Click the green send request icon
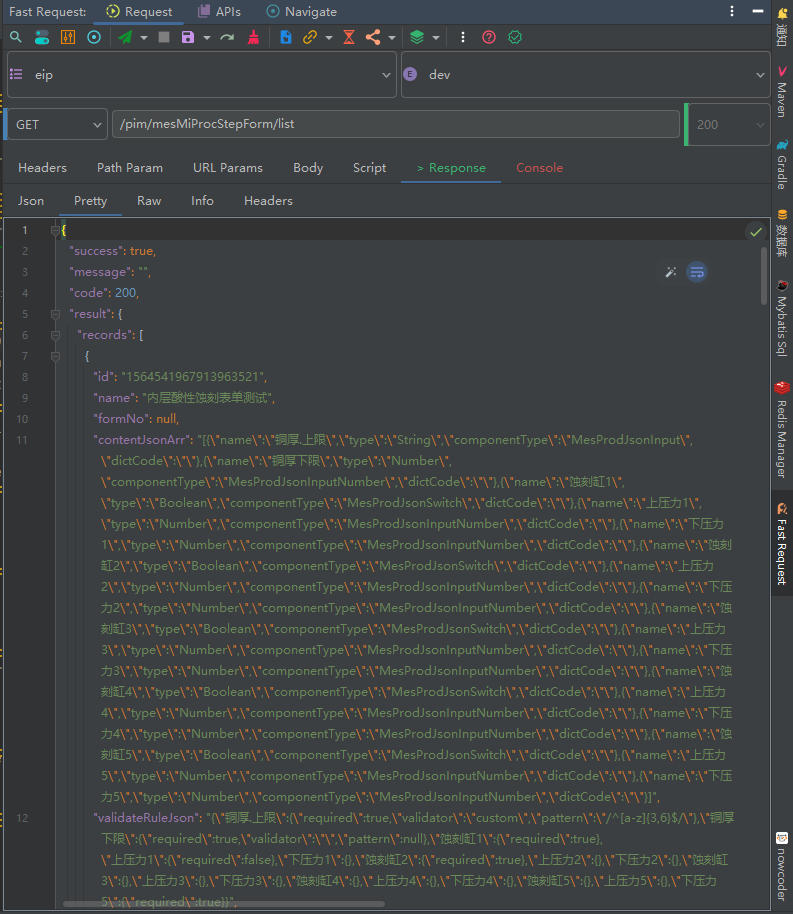Image resolution: width=793 pixels, height=914 pixels. coord(125,37)
